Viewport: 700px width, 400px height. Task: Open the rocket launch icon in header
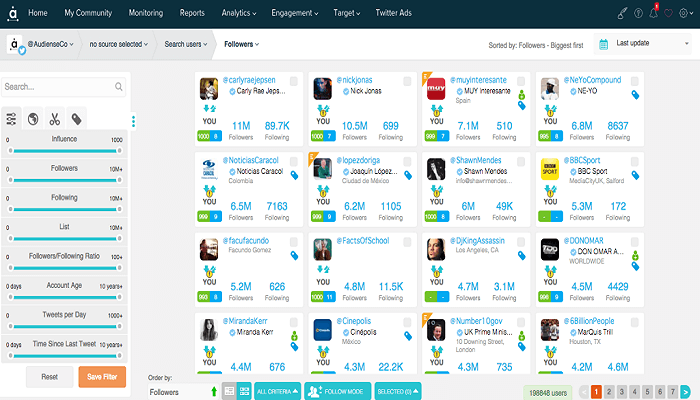(x=622, y=13)
